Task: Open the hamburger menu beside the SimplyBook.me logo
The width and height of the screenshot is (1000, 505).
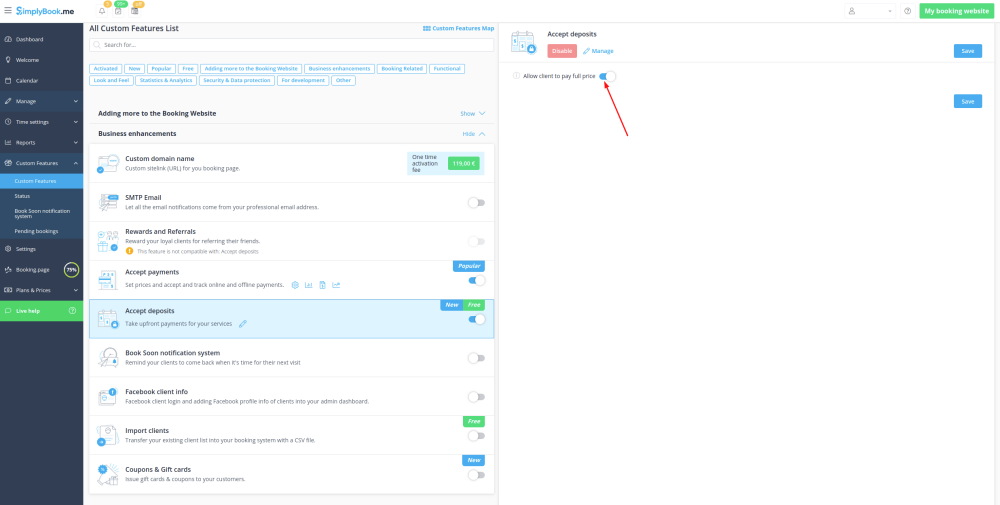Action: [8, 11]
